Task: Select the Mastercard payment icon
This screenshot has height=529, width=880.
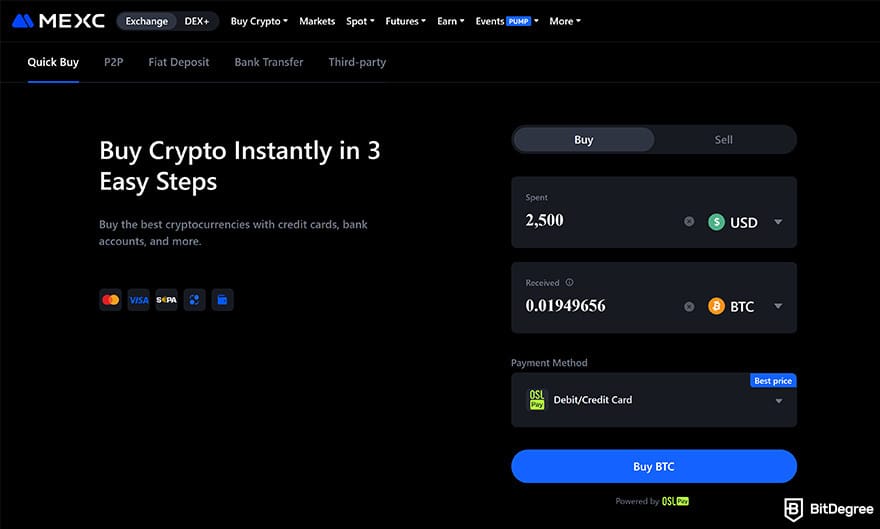Action: [x=111, y=300]
